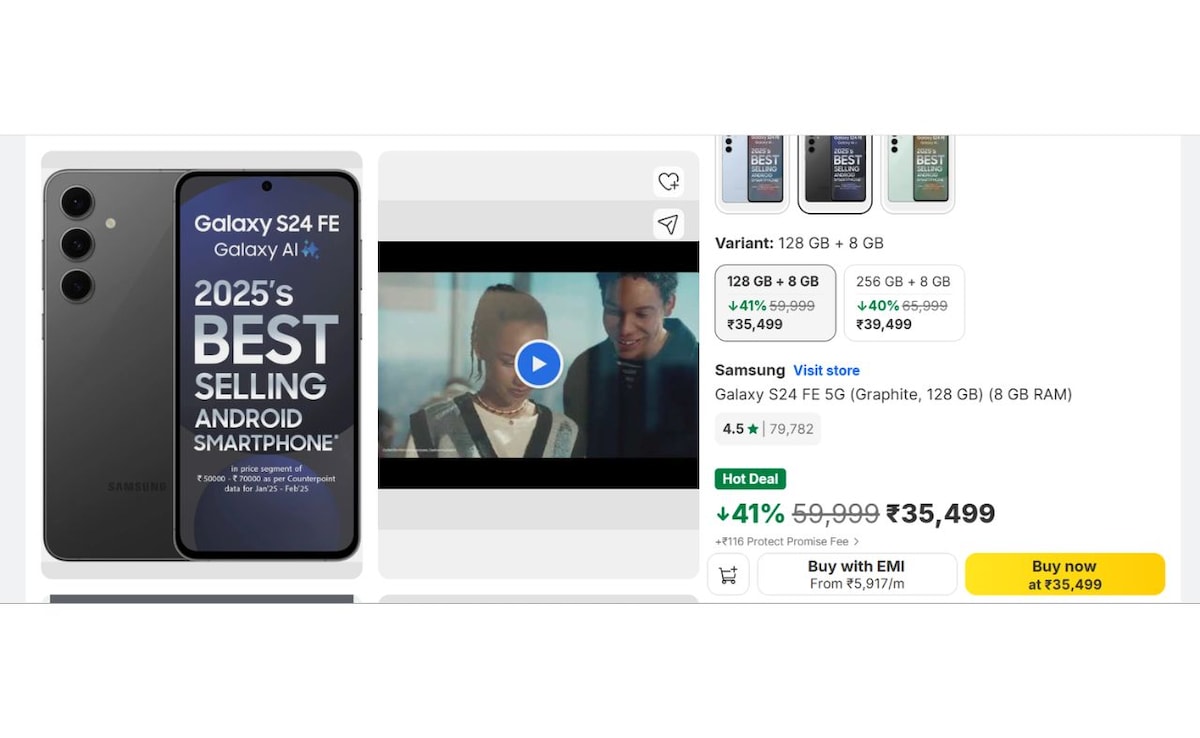Image resolution: width=1200 pixels, height=738 pixels.
Task: Click the add to cart icon
Action: (728, 575)
